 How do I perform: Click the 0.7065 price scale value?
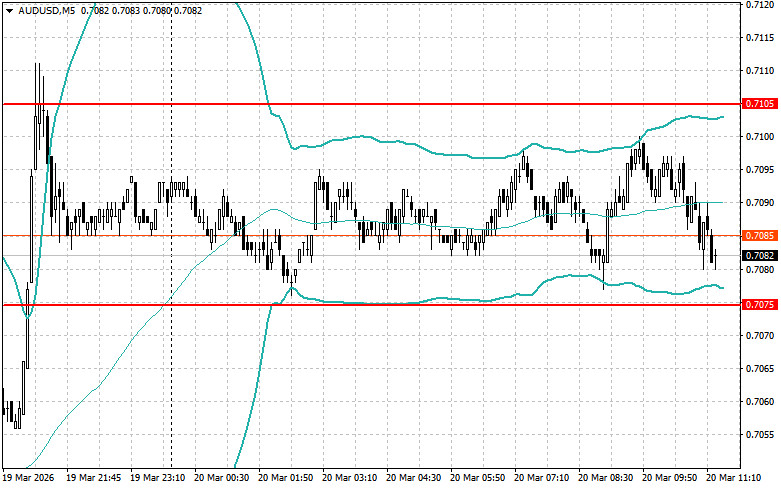coord(760,368)
